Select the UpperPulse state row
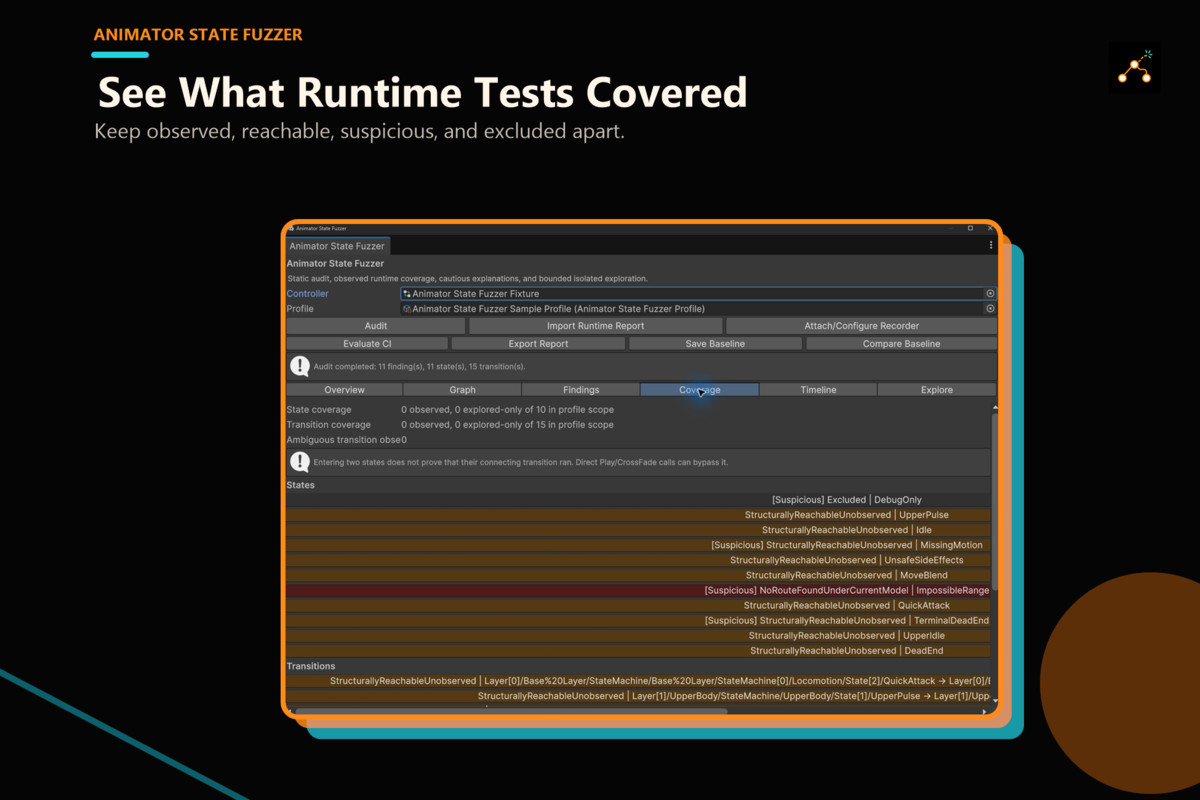The width and height of the screenshot is (1200, 800). point(638,515)
